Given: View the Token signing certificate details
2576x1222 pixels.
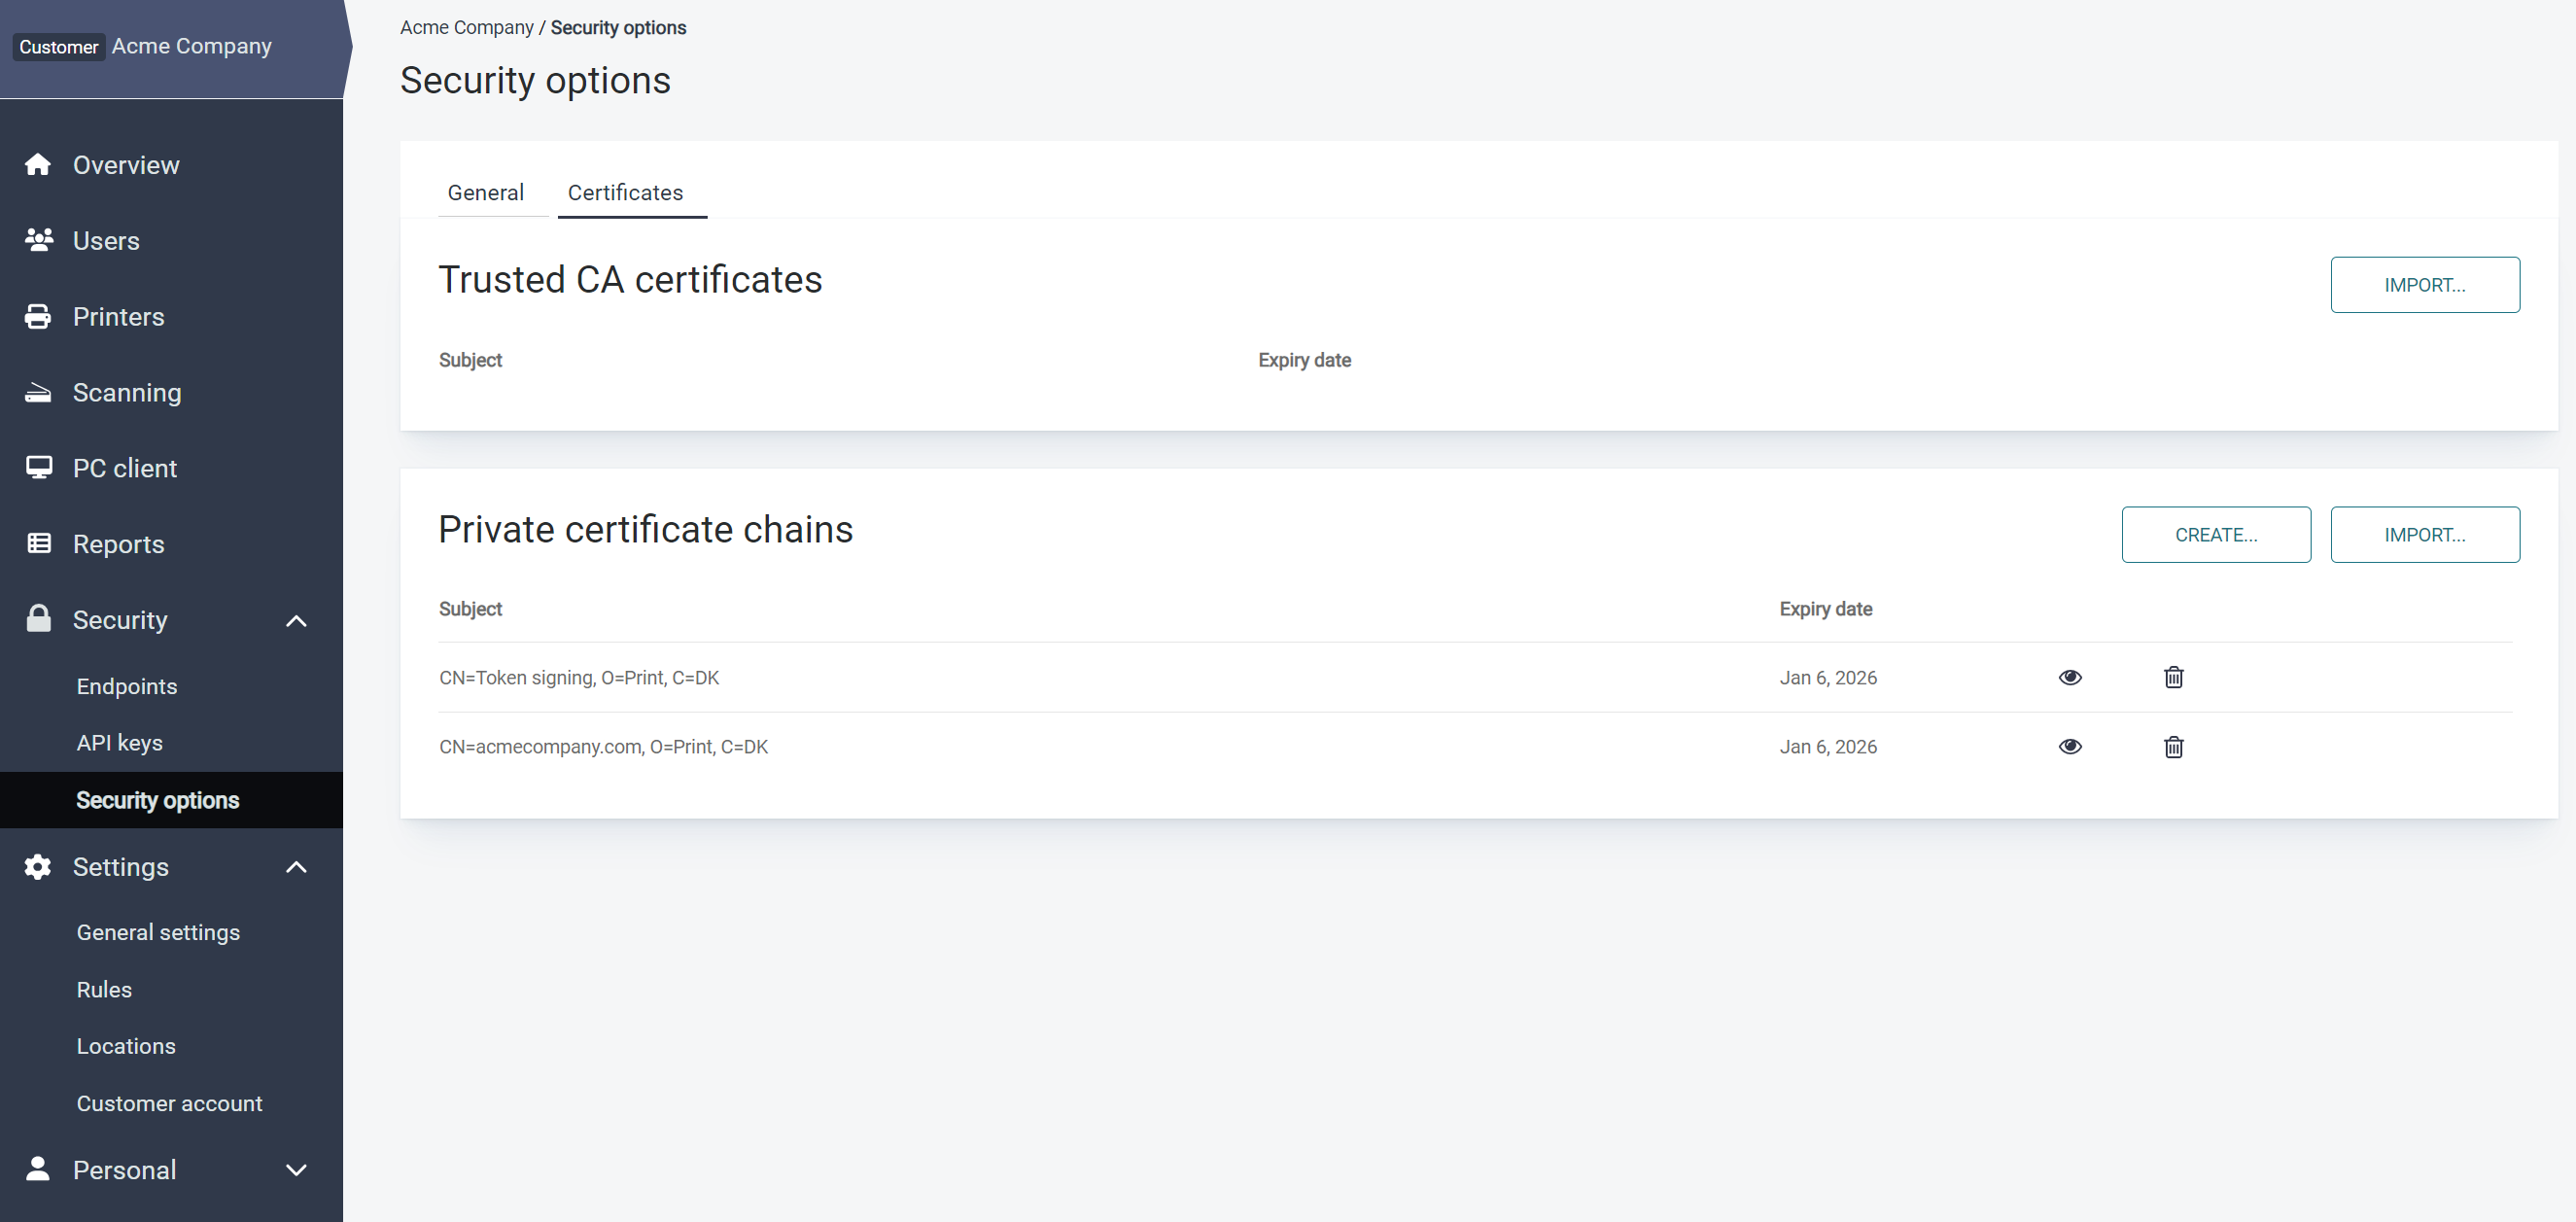Looking at the screenshot, I should (2070, 678).
